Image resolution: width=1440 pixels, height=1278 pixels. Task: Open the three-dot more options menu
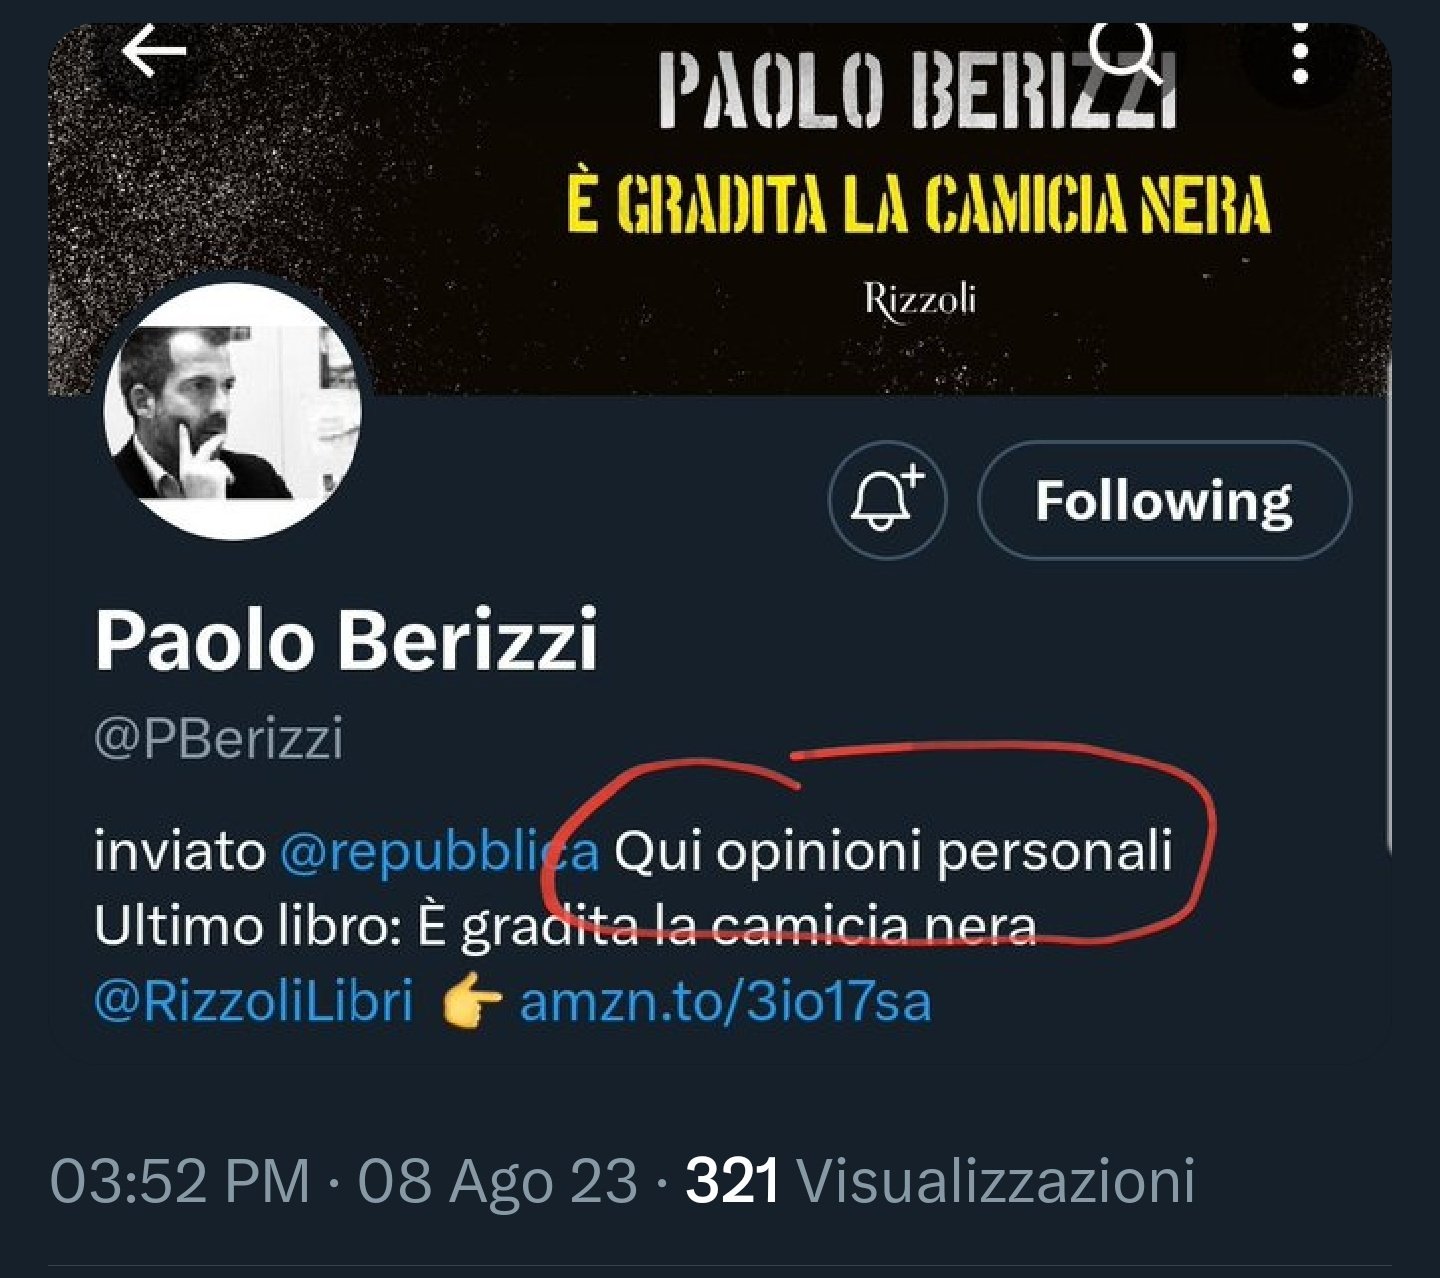tap(1300, 50)
